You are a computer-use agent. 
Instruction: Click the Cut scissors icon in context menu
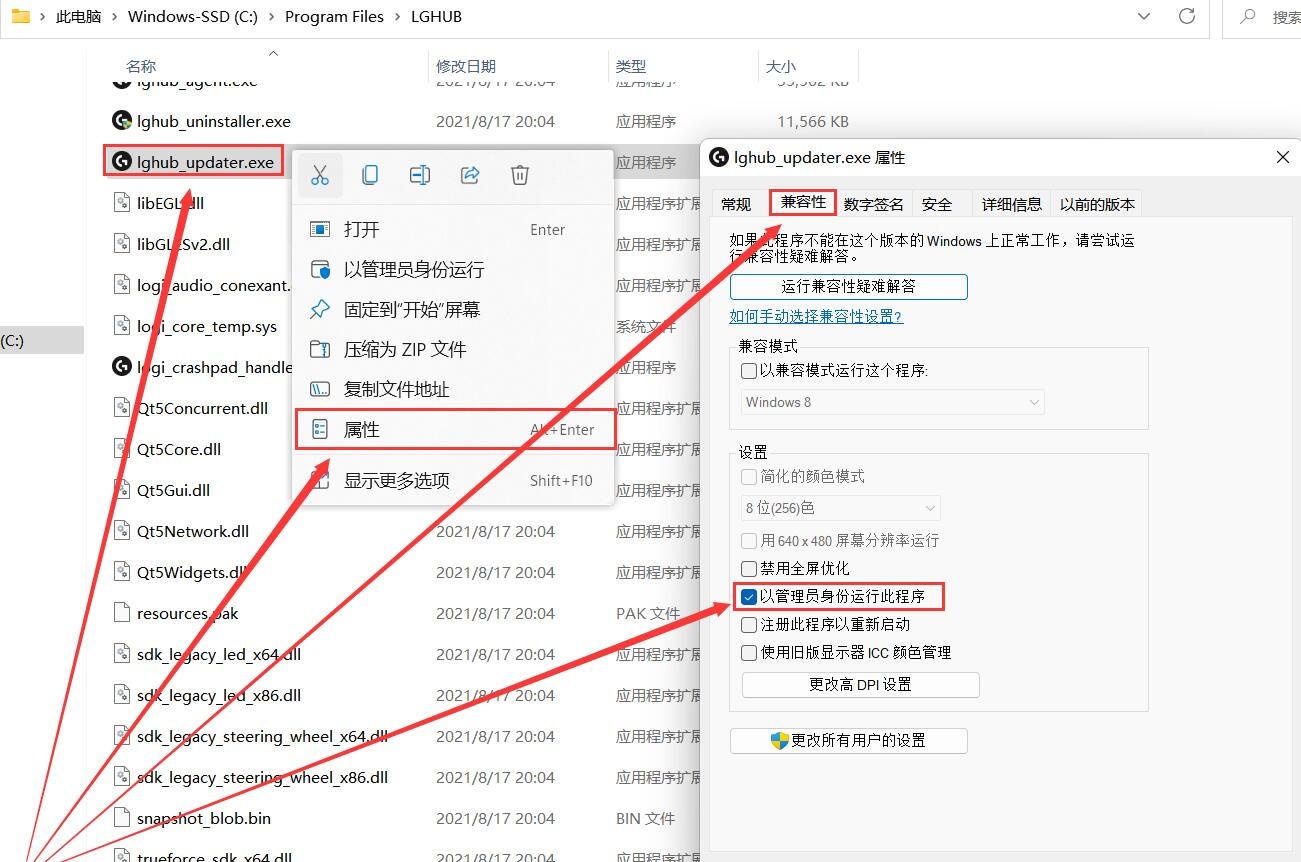tap(320, 175)
